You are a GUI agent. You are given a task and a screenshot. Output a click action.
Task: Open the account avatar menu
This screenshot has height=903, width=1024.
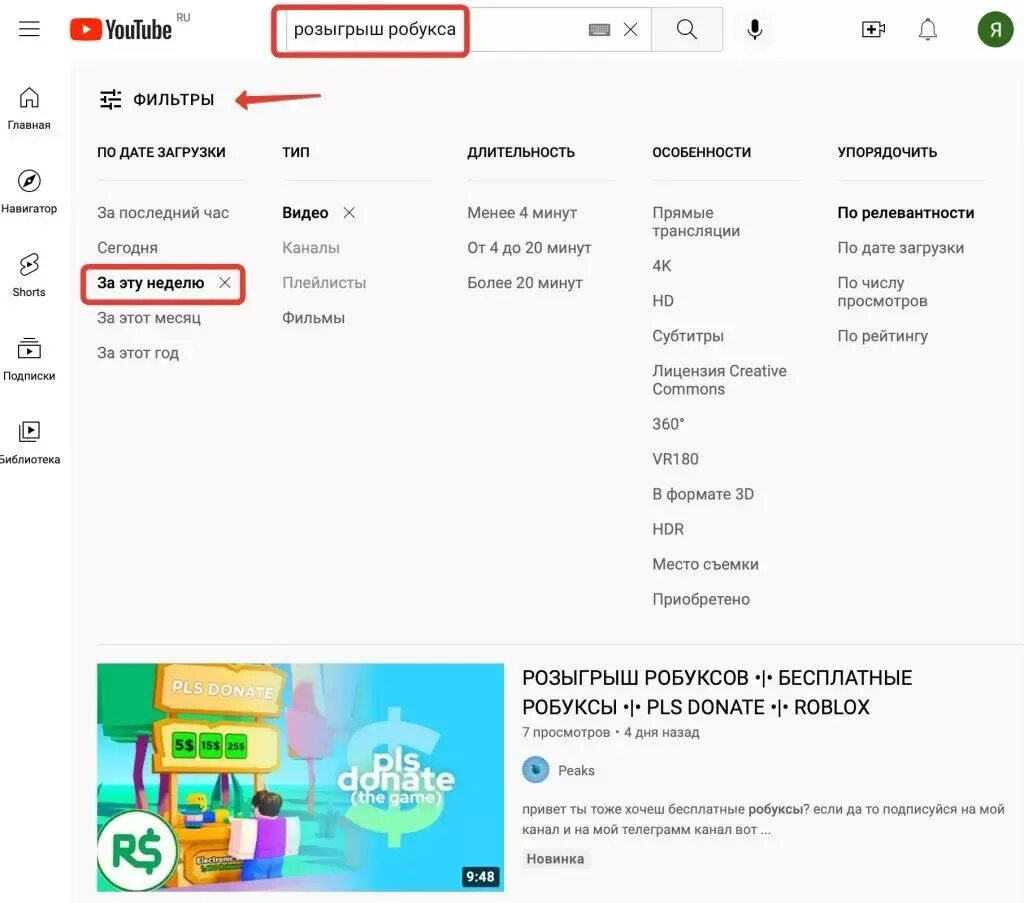[995, 29]
